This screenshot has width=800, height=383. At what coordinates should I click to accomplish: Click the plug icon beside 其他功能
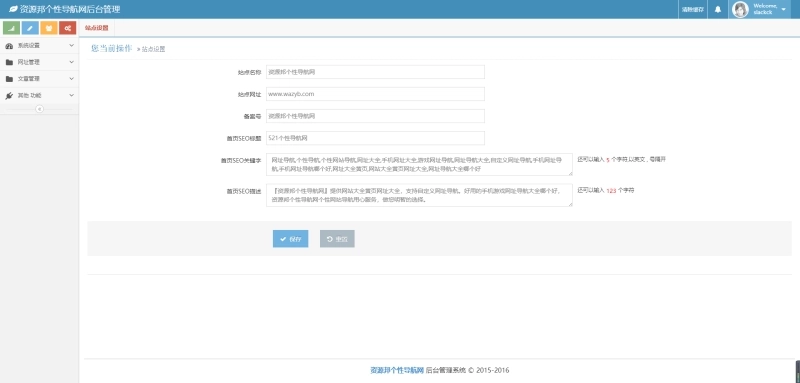9,96
